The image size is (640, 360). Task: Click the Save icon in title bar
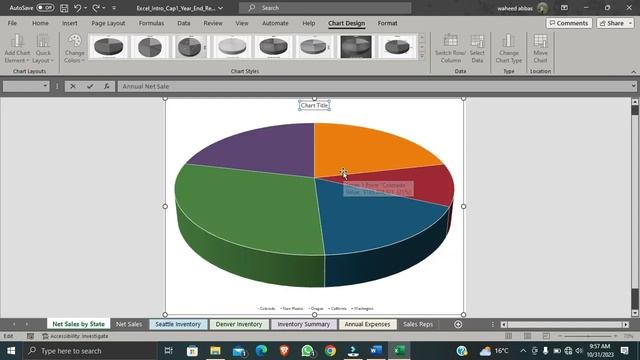tap(64, 8)
